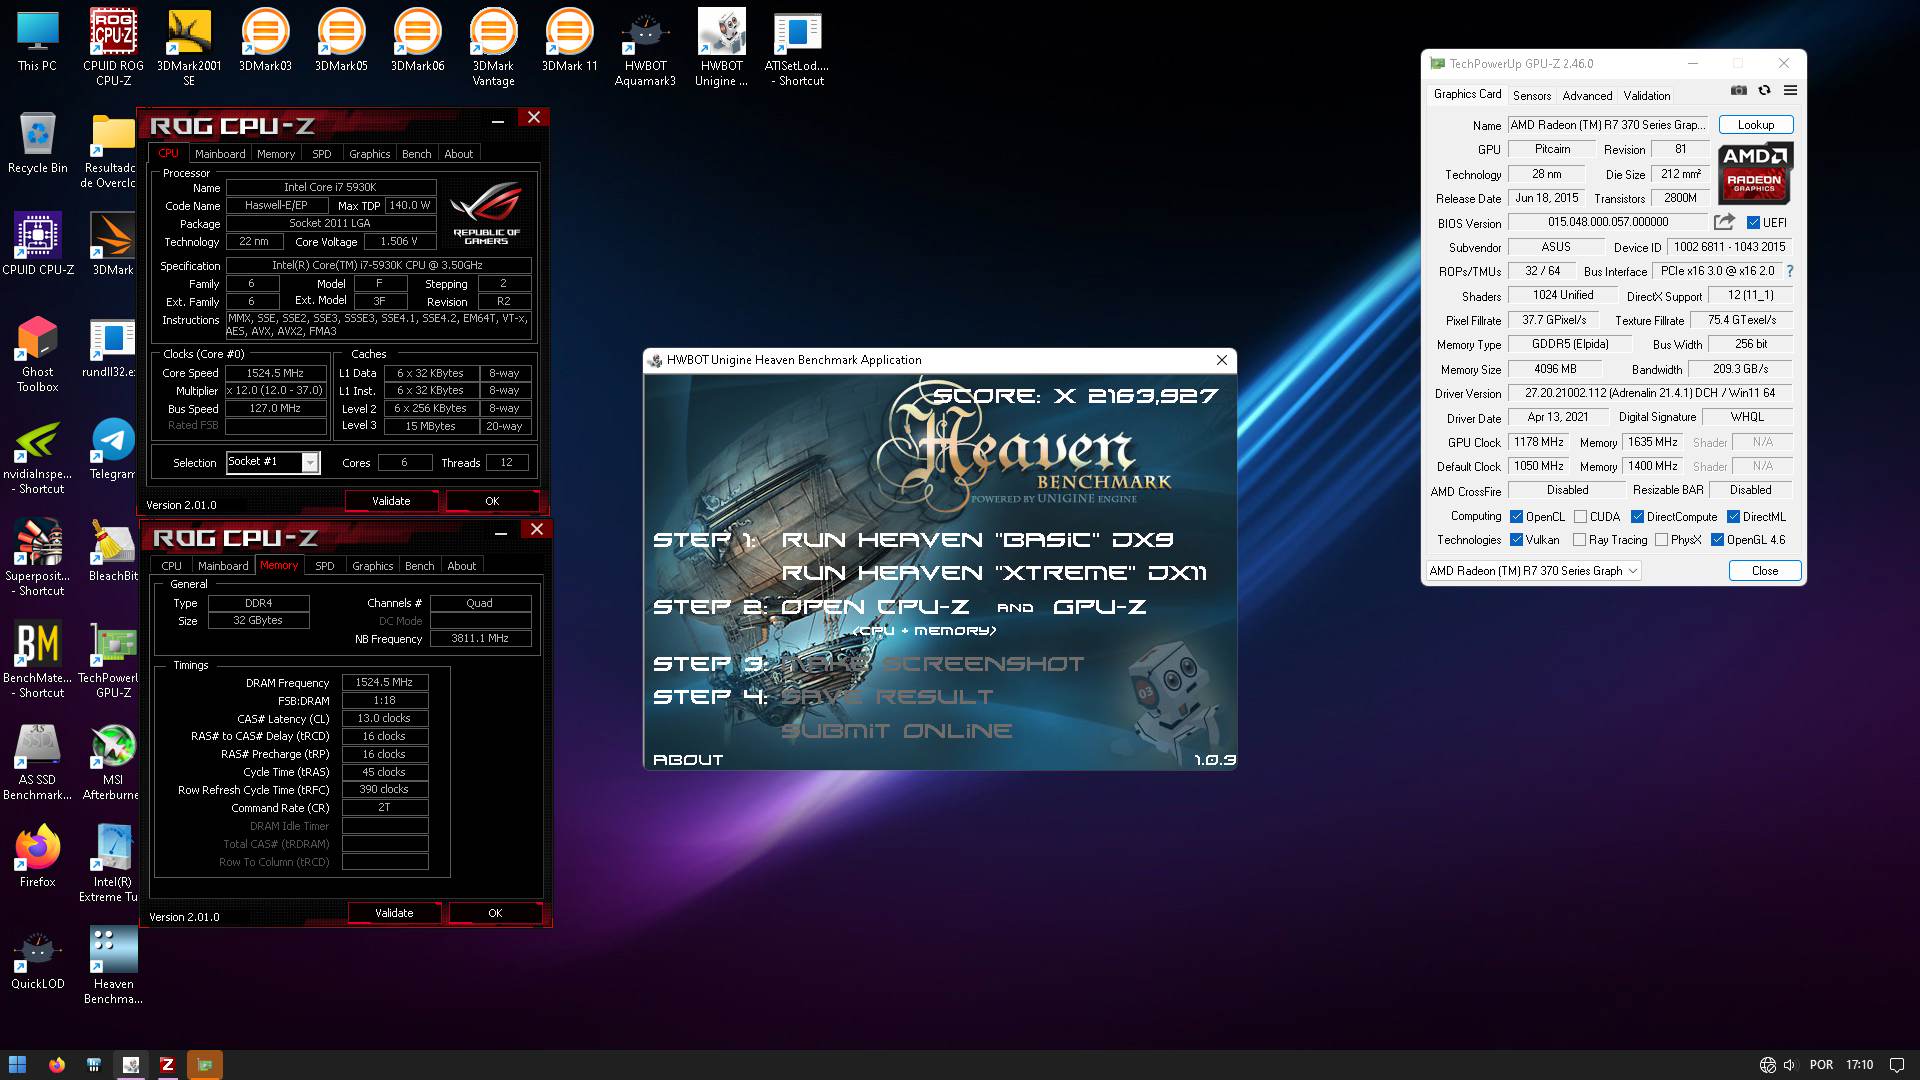
Task: Open nvidiaInspector shortcut
Action: click(37, 457)
